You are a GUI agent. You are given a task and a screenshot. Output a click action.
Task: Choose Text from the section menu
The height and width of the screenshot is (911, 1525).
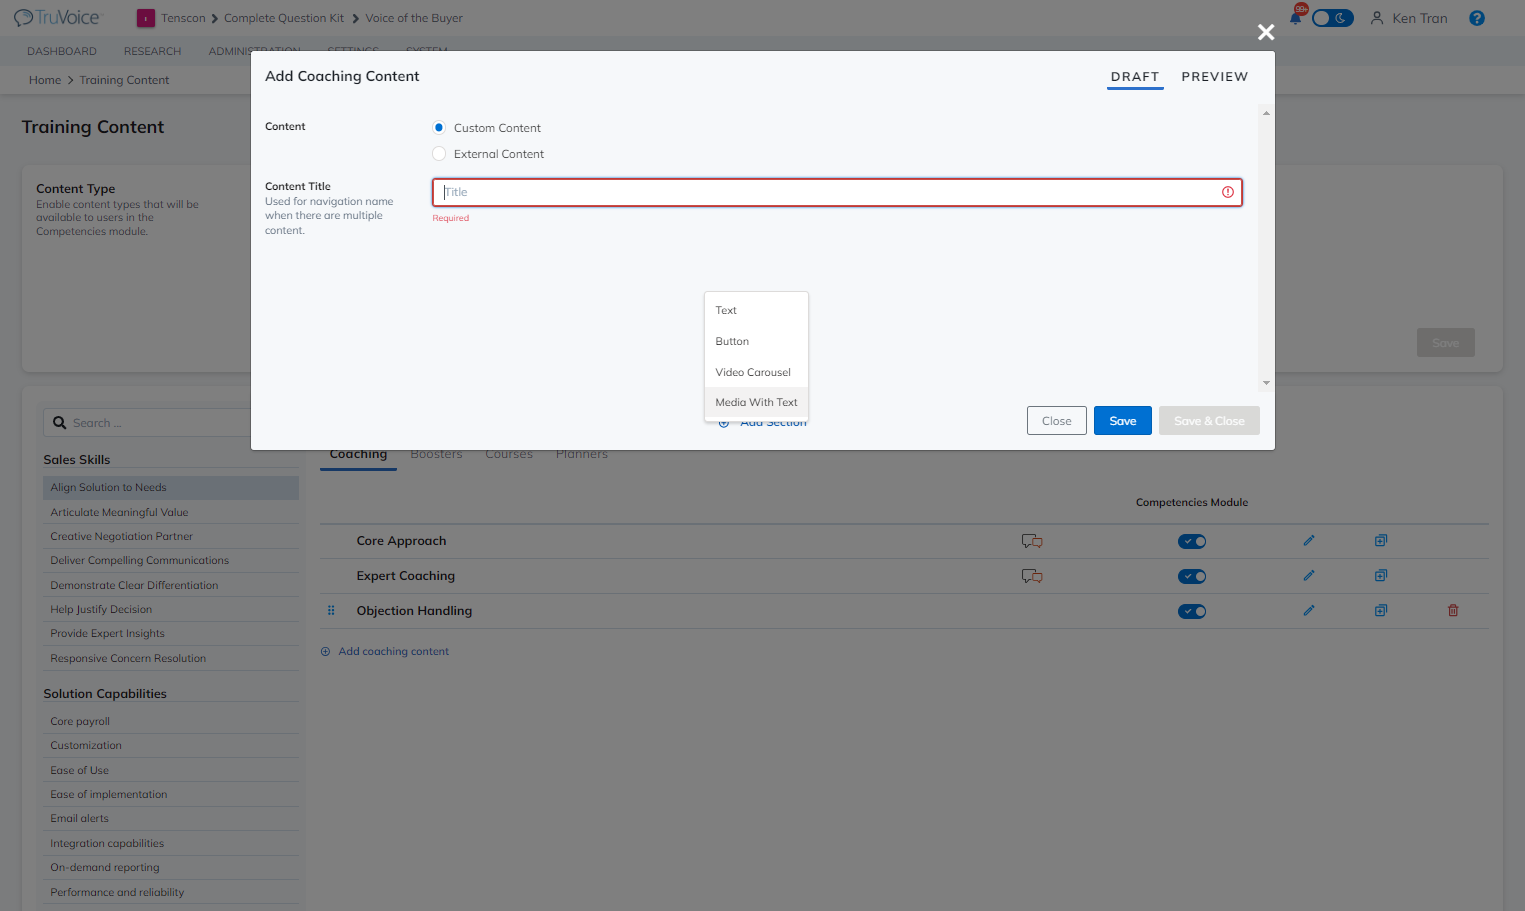[756, 311]
